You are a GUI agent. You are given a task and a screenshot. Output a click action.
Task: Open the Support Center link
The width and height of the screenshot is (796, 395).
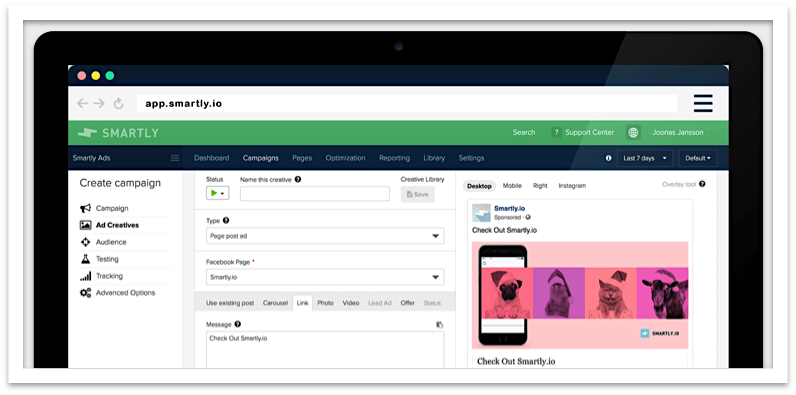589,133
